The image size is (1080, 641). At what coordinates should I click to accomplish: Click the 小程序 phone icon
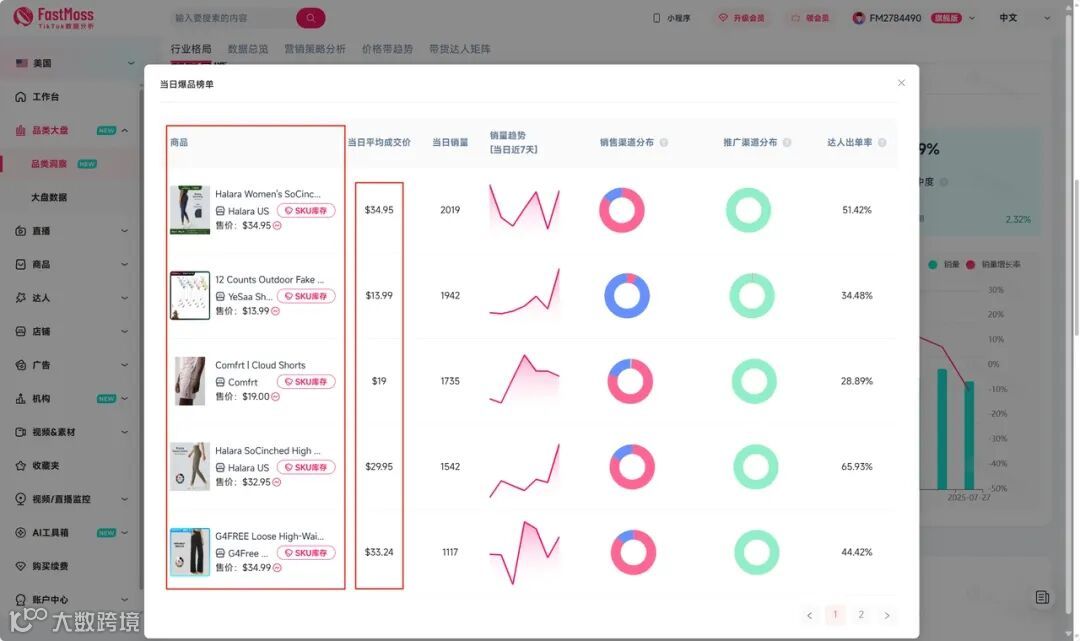[656, 18]
